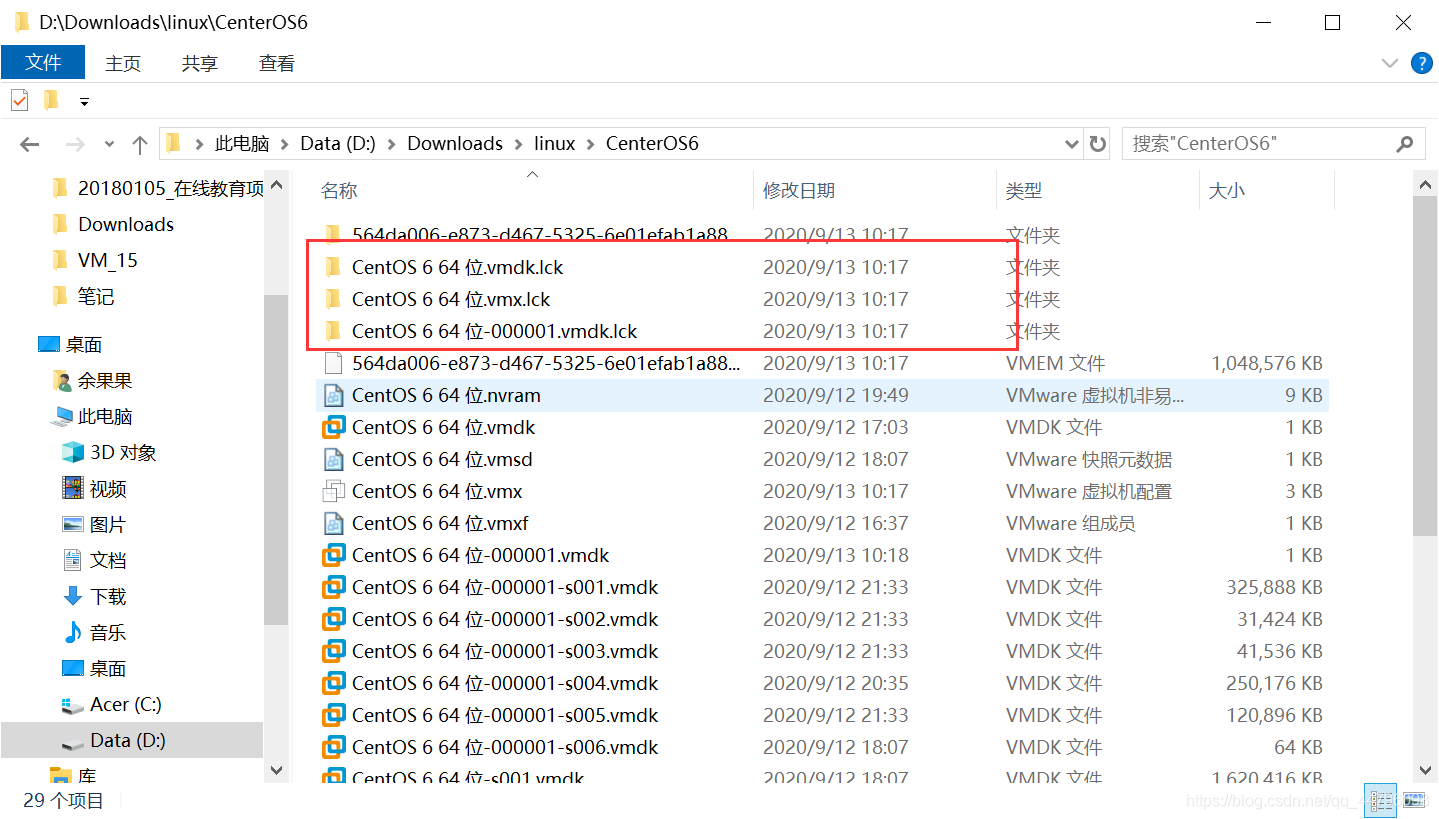This screenshot has width=1439, height=819.
Task: Switch to the 查看 ribbon tab
Action: tap(277, 63)
